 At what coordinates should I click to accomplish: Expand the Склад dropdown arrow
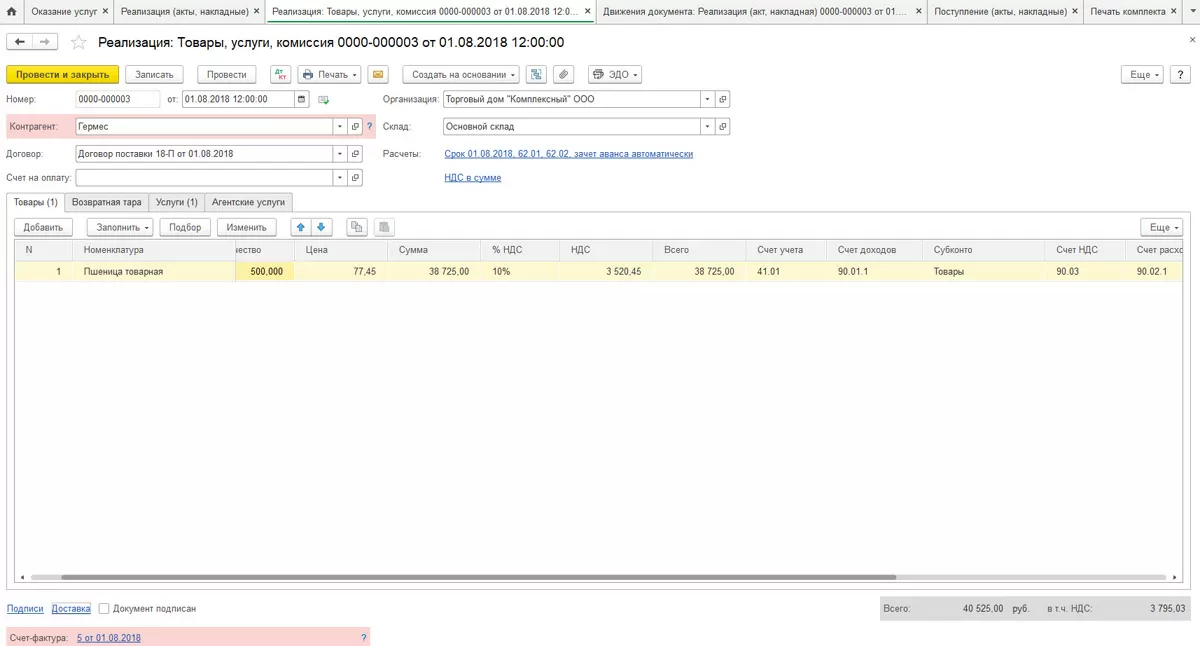tap(707, 127)
